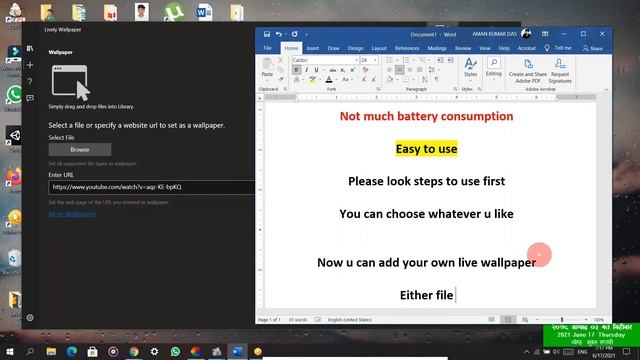
Task: Switch to the Design tab
Action: (x=355, y=48)
